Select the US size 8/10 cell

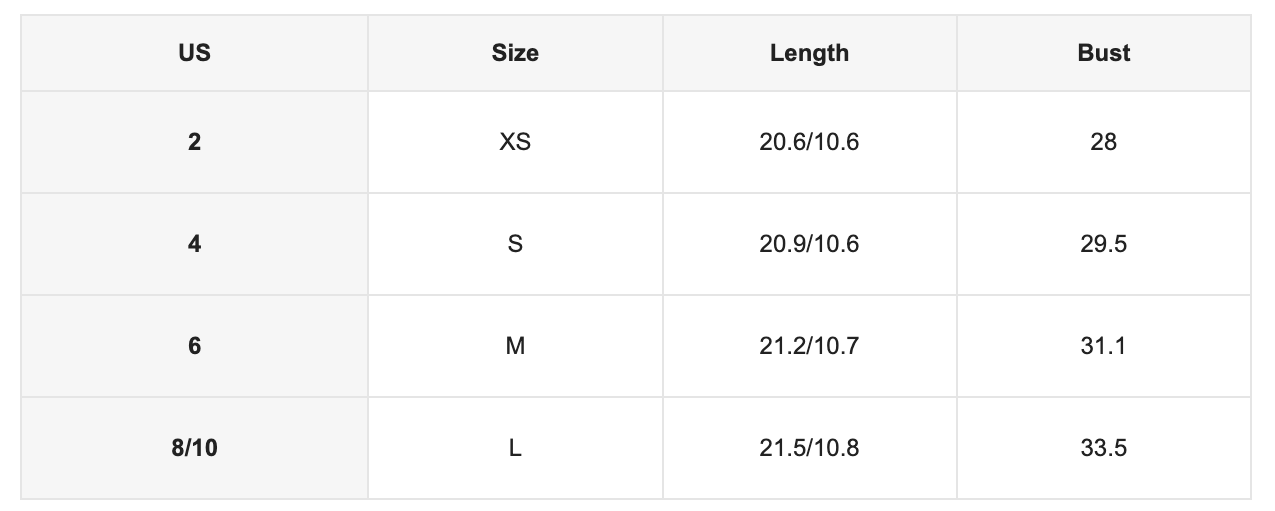(194, 448)
